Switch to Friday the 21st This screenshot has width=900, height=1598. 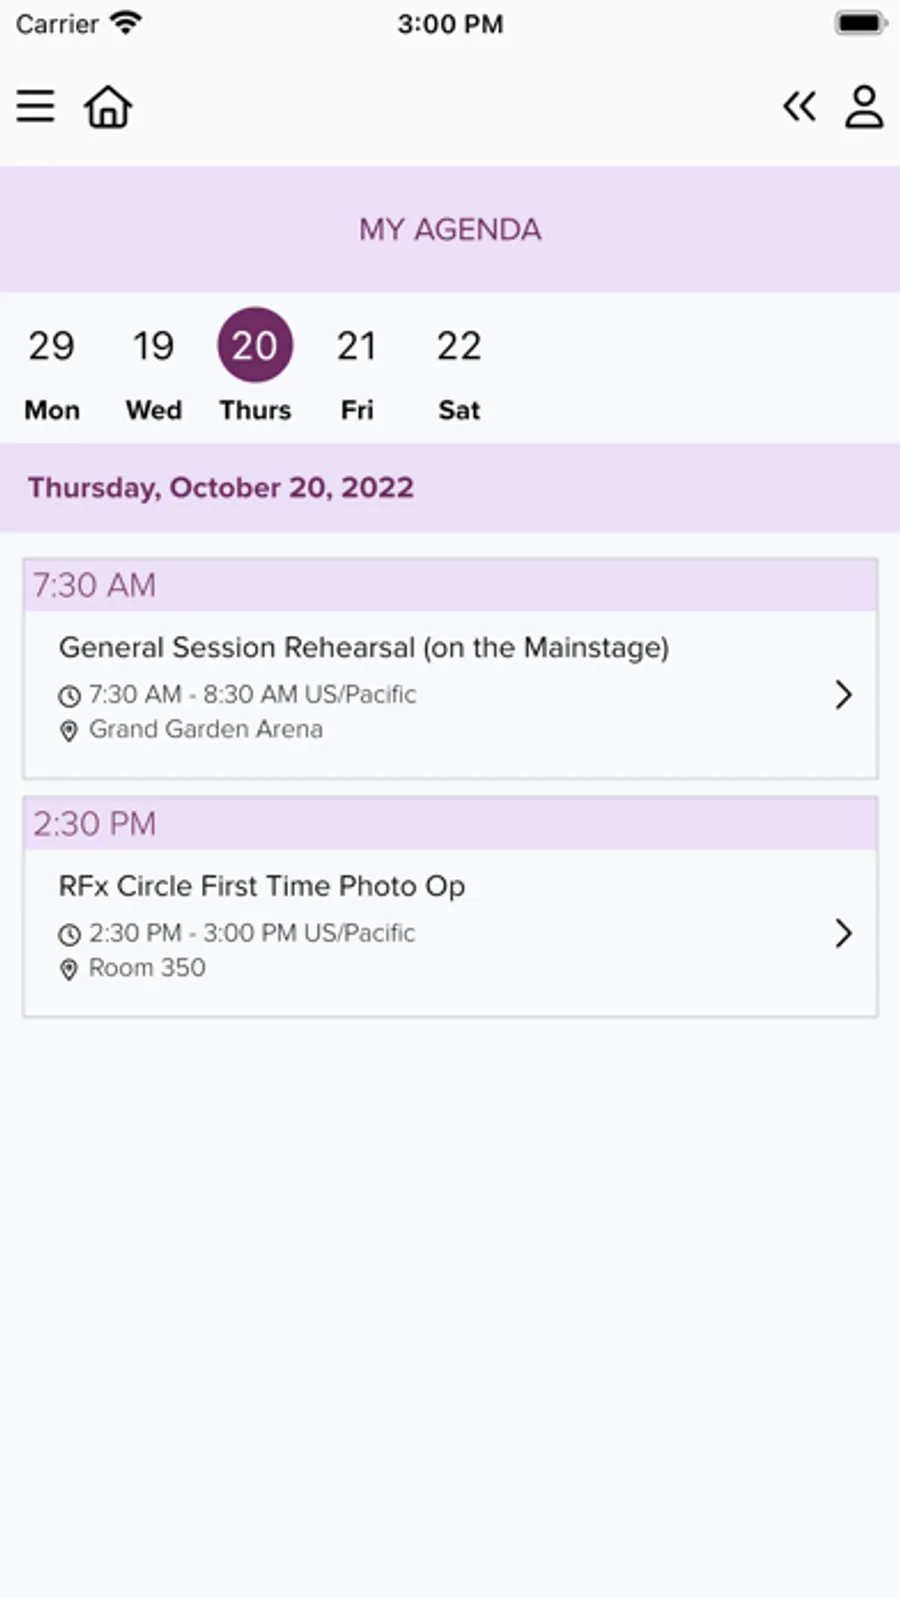point(357,367)
